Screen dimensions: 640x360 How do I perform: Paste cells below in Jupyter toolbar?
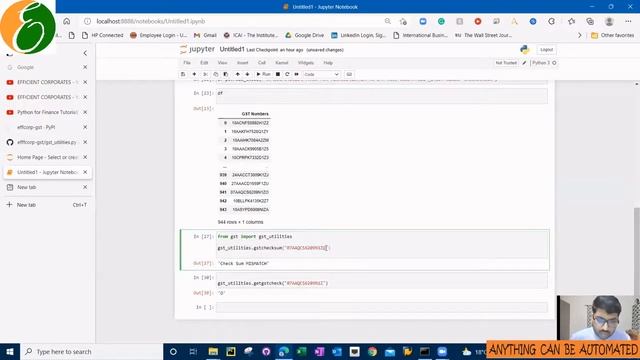(226, 74)
